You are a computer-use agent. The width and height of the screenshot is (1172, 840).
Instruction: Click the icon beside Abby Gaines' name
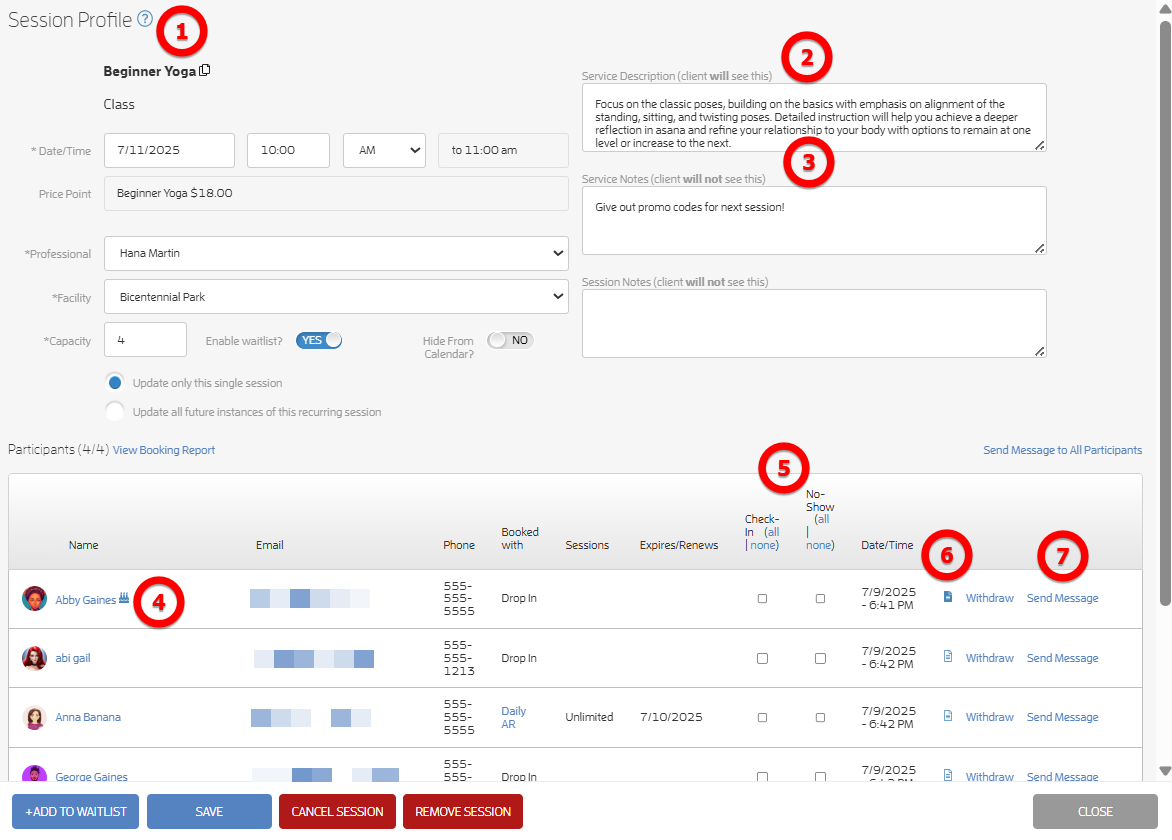(124, 598)
